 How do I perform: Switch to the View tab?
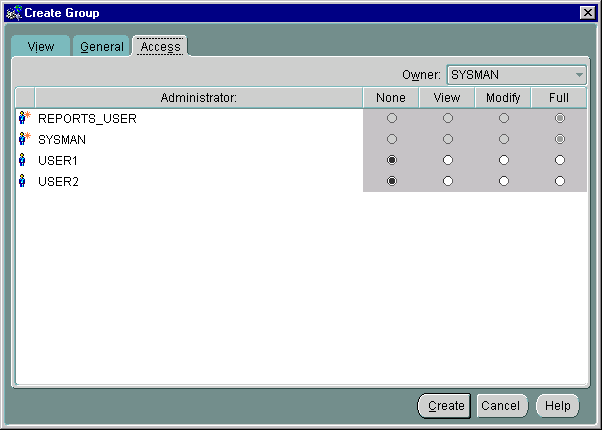pos(41,47)
